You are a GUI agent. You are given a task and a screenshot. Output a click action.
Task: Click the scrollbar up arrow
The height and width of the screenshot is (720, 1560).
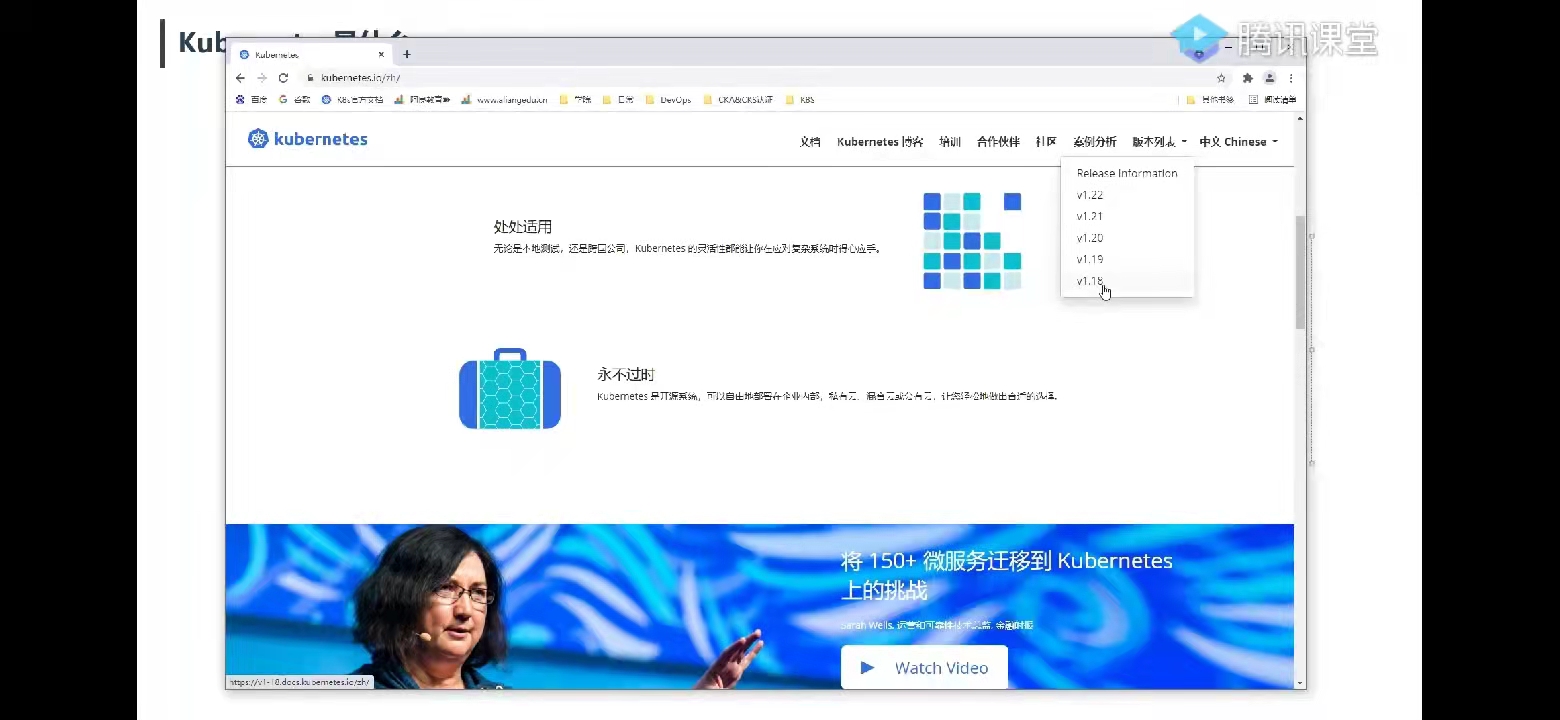tap(1300, 119)
